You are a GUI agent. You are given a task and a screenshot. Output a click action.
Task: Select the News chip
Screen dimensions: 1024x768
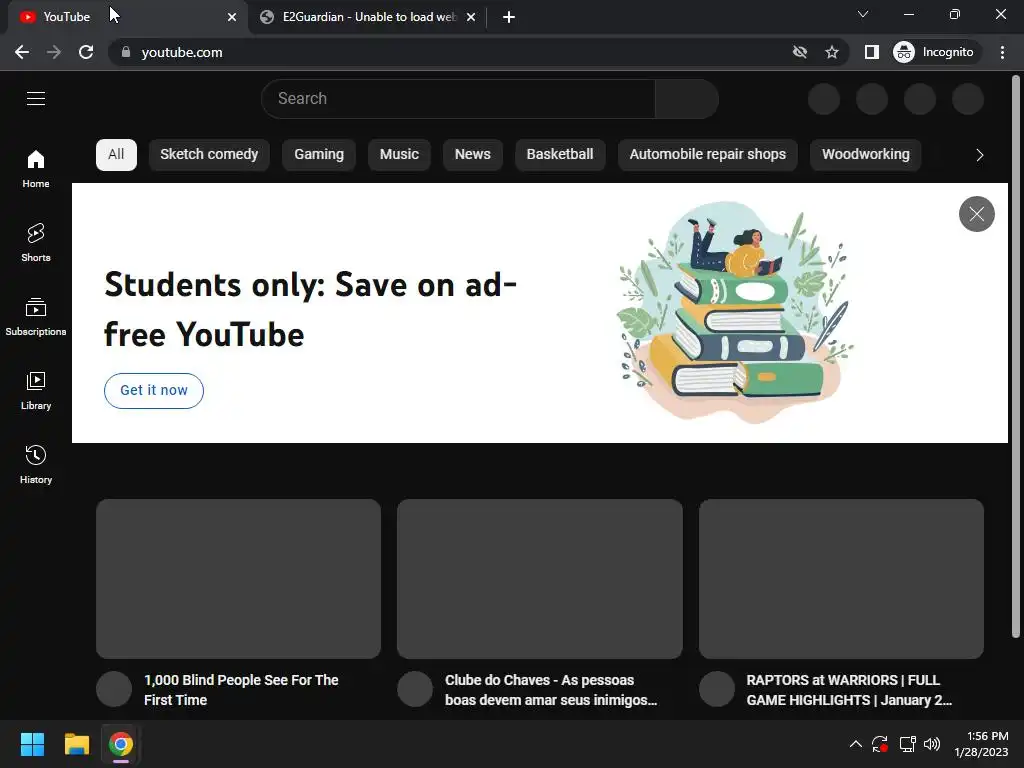pyautogui.click(x=473, y=155)
